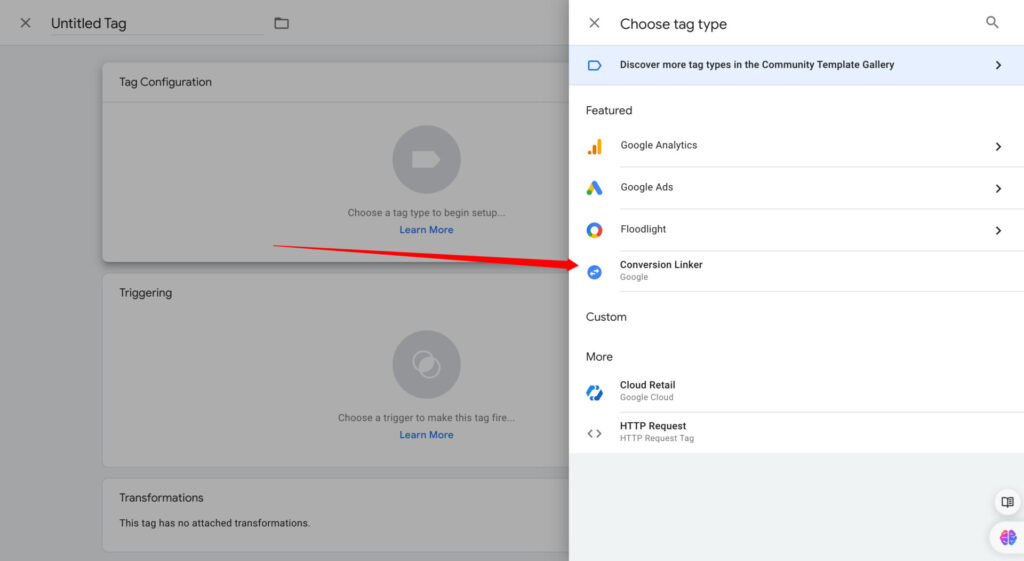Click Learn More under Tag Configuration
This screenshot has height=561, width=1024.
(426, 230)
